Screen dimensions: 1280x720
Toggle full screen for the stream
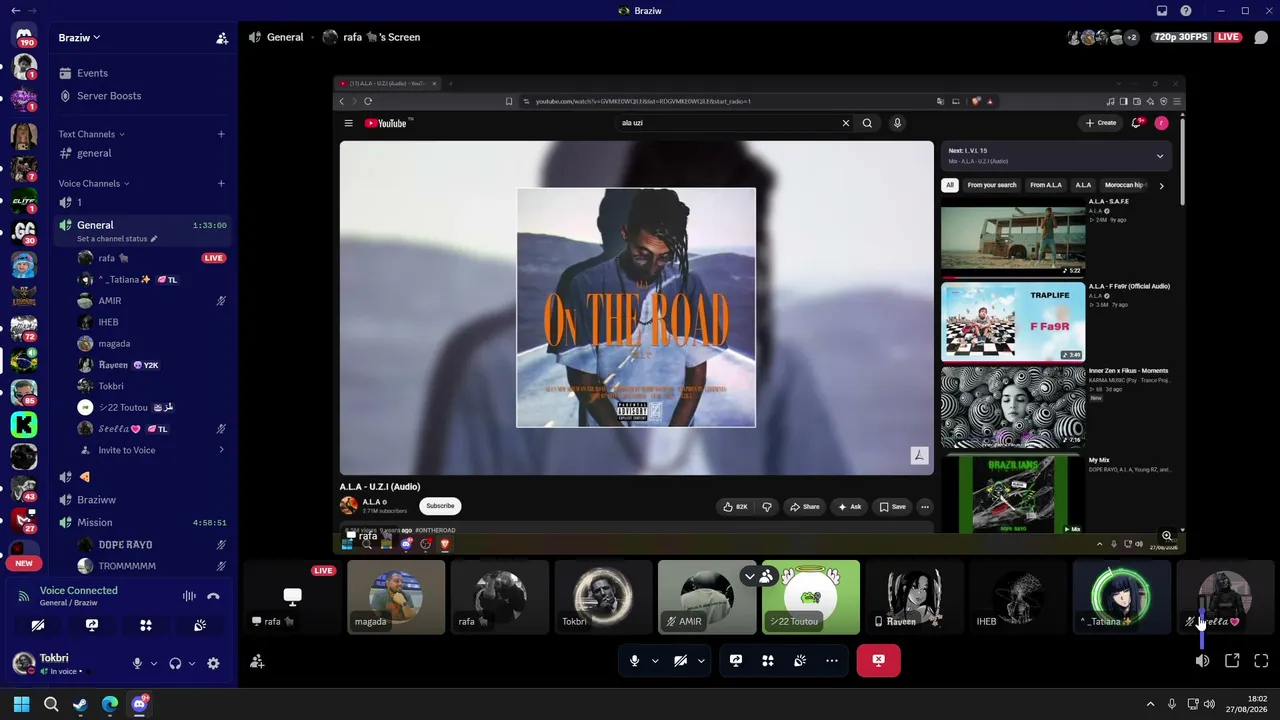[x=1261, y=661]
